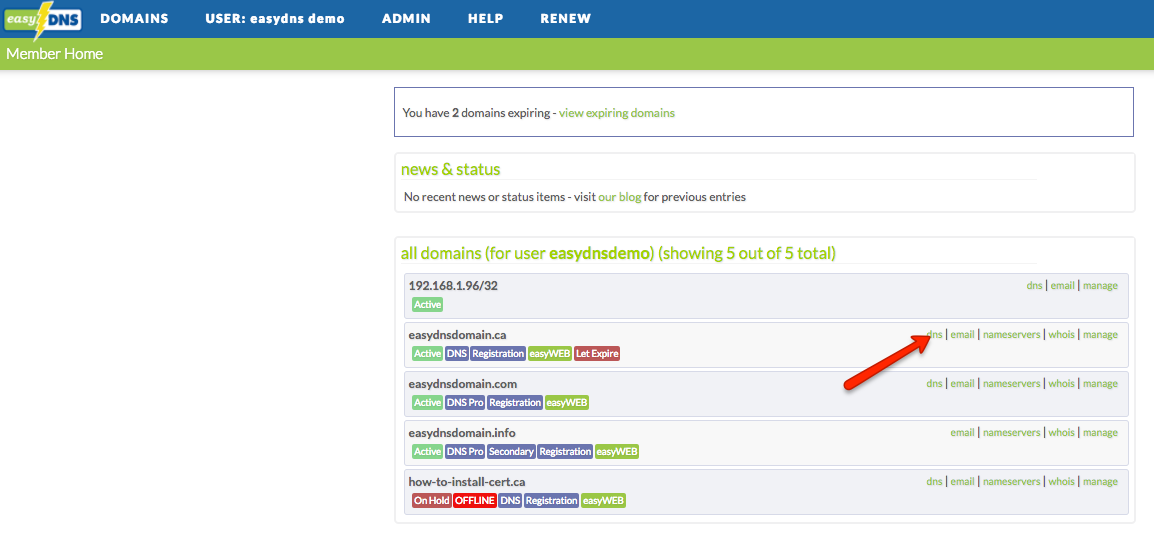This screenshot has width=1154, height=536.
Task: Click the DNS Pro badge on easydnsdomain.com
Action: coord(464,403)
